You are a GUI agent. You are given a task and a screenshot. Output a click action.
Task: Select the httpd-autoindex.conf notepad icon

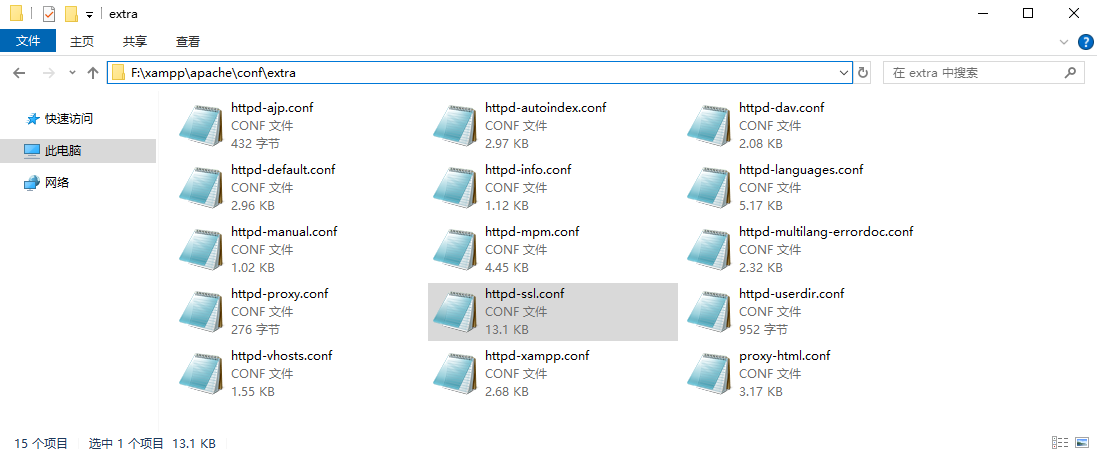pos(455,127)
